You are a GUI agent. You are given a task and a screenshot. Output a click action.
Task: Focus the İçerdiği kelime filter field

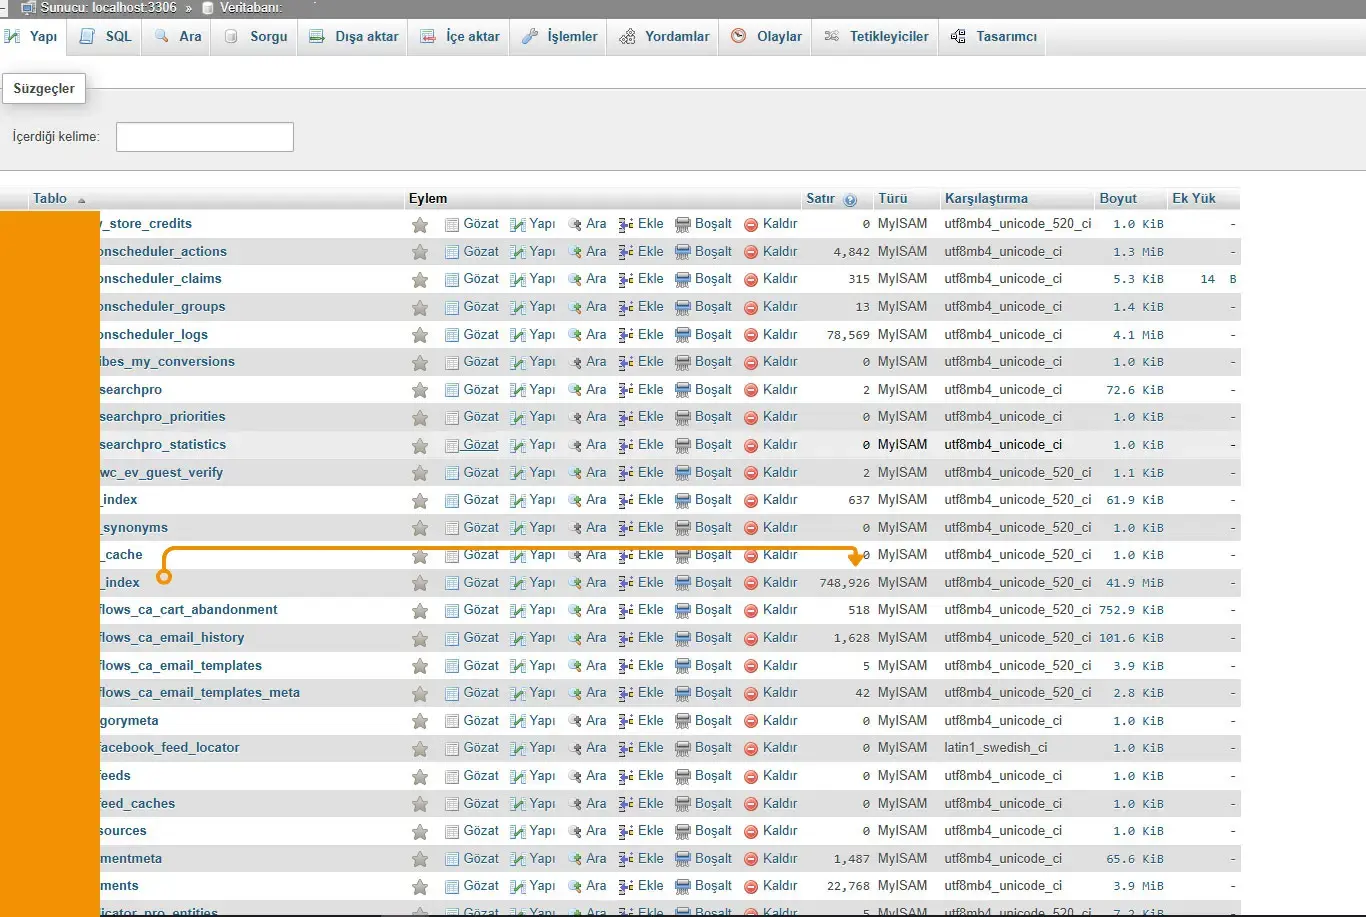tap(205, 137)
